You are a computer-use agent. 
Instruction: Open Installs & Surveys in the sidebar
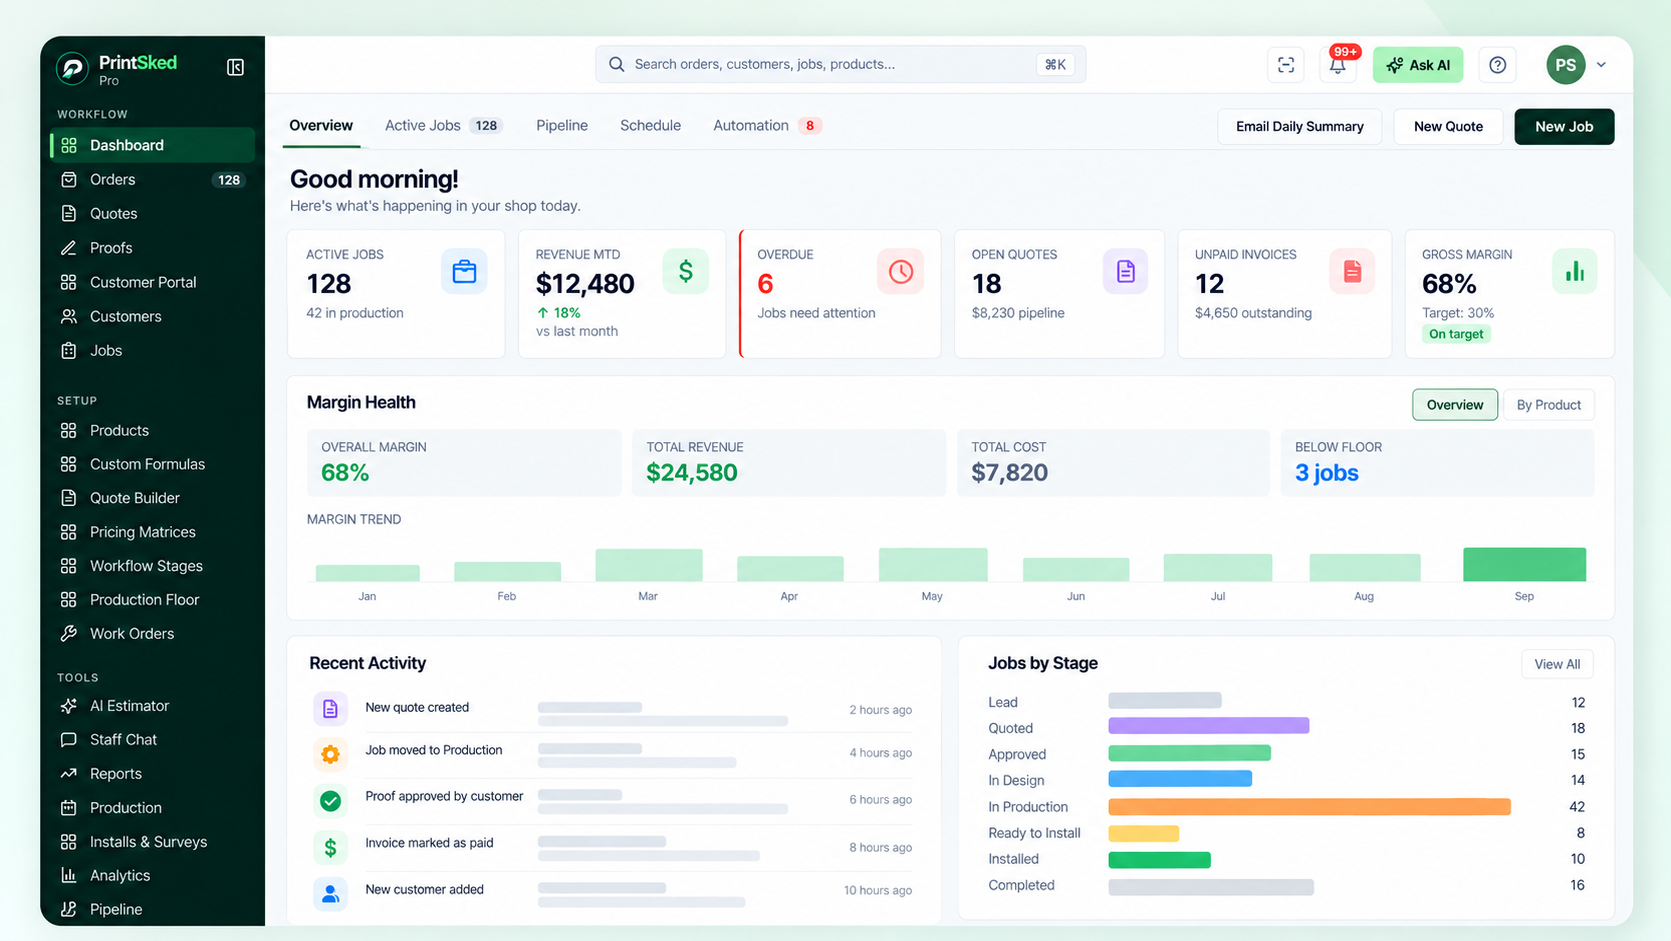point(152,842)
